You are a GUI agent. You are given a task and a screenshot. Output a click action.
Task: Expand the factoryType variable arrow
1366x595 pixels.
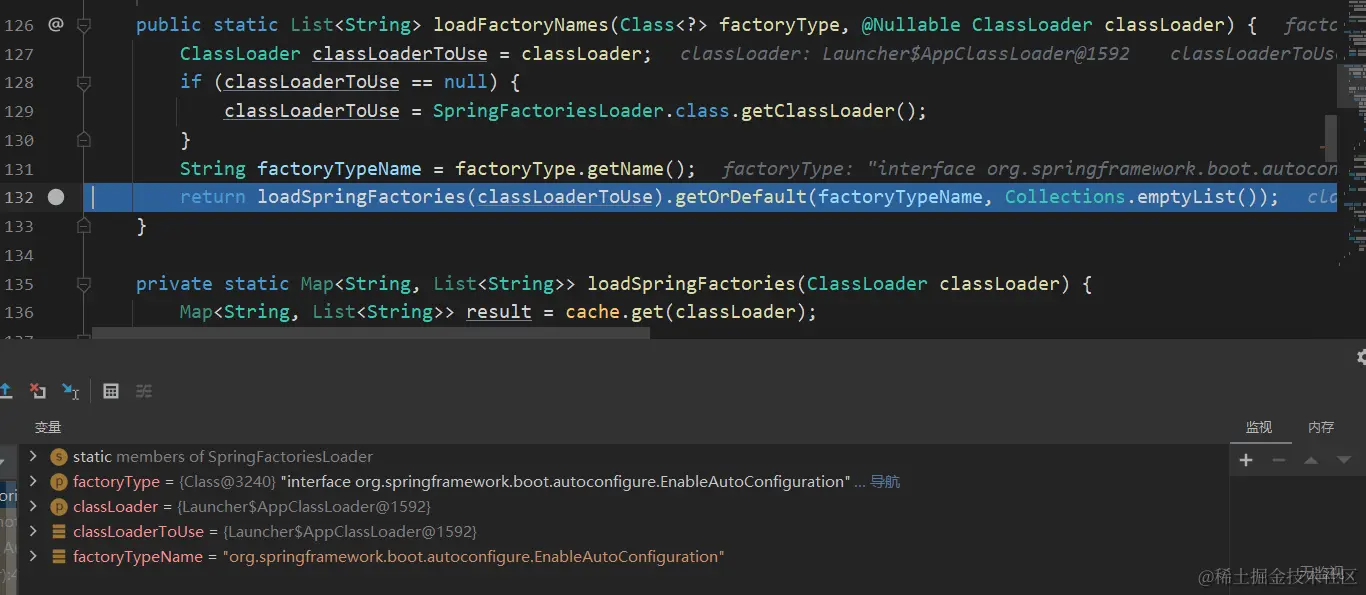[33, 481]
